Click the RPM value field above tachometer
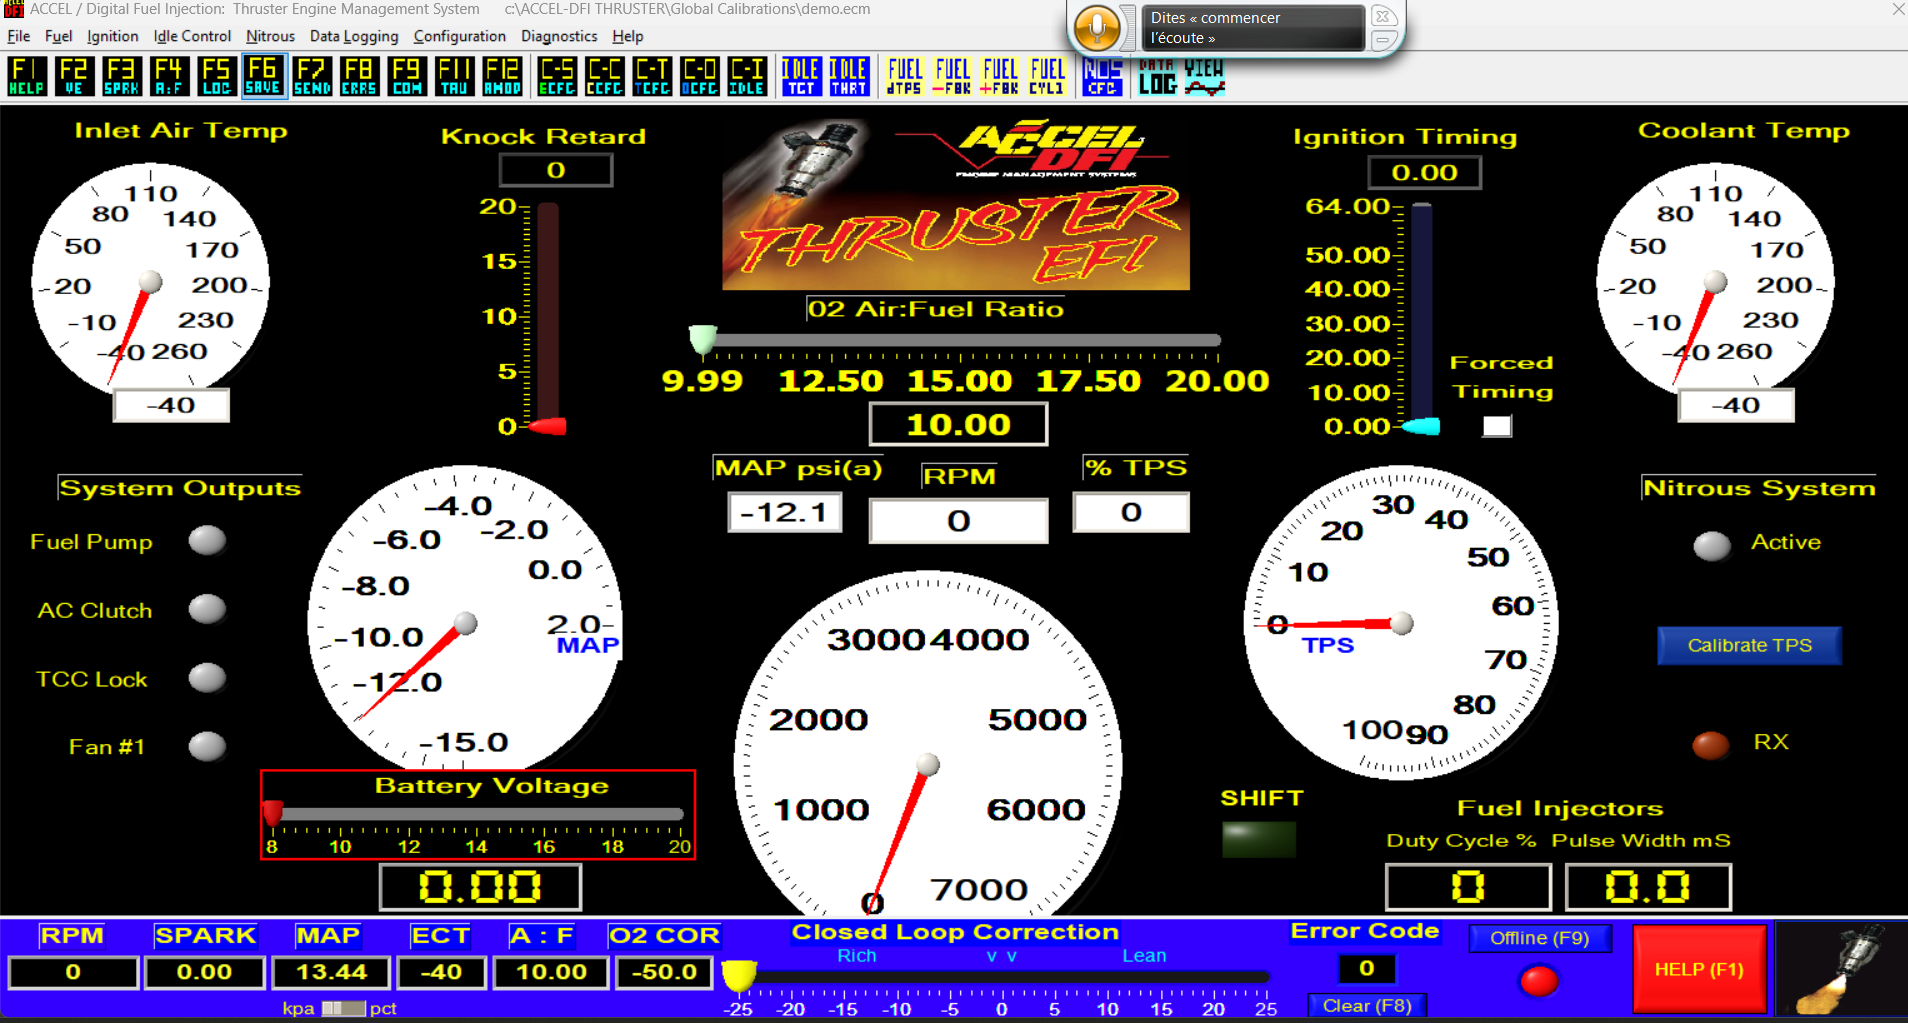This screenshot has height=1023, width=1908. [x=958, y=520]
